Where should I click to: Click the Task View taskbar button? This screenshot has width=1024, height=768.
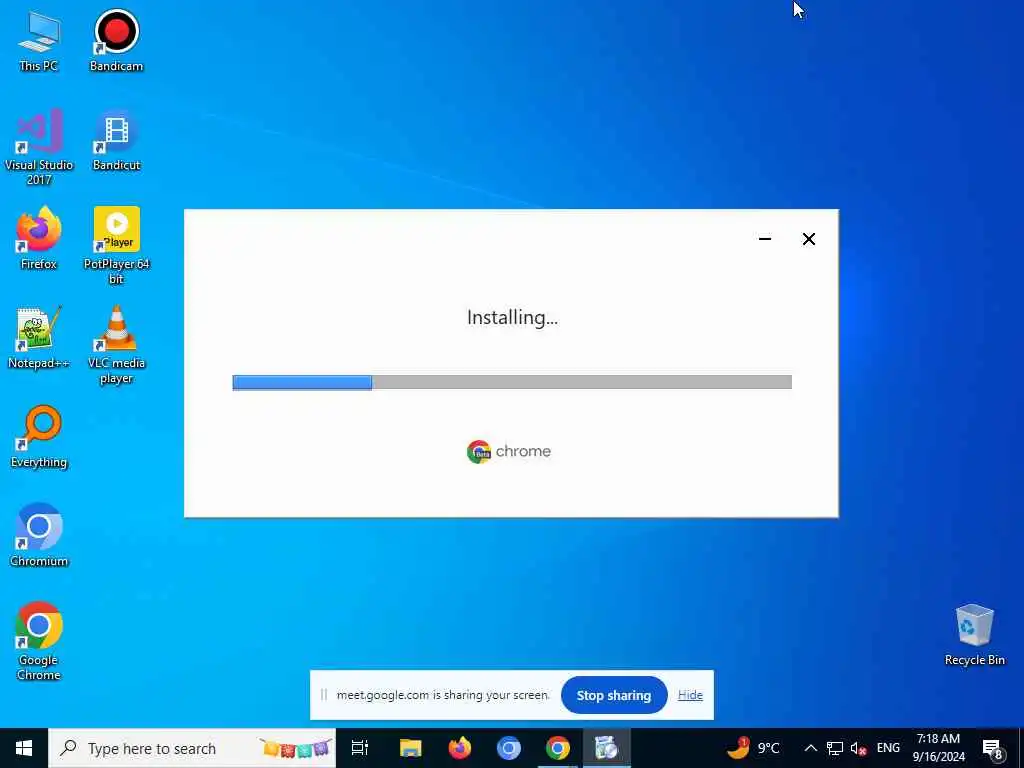point(360,748)
